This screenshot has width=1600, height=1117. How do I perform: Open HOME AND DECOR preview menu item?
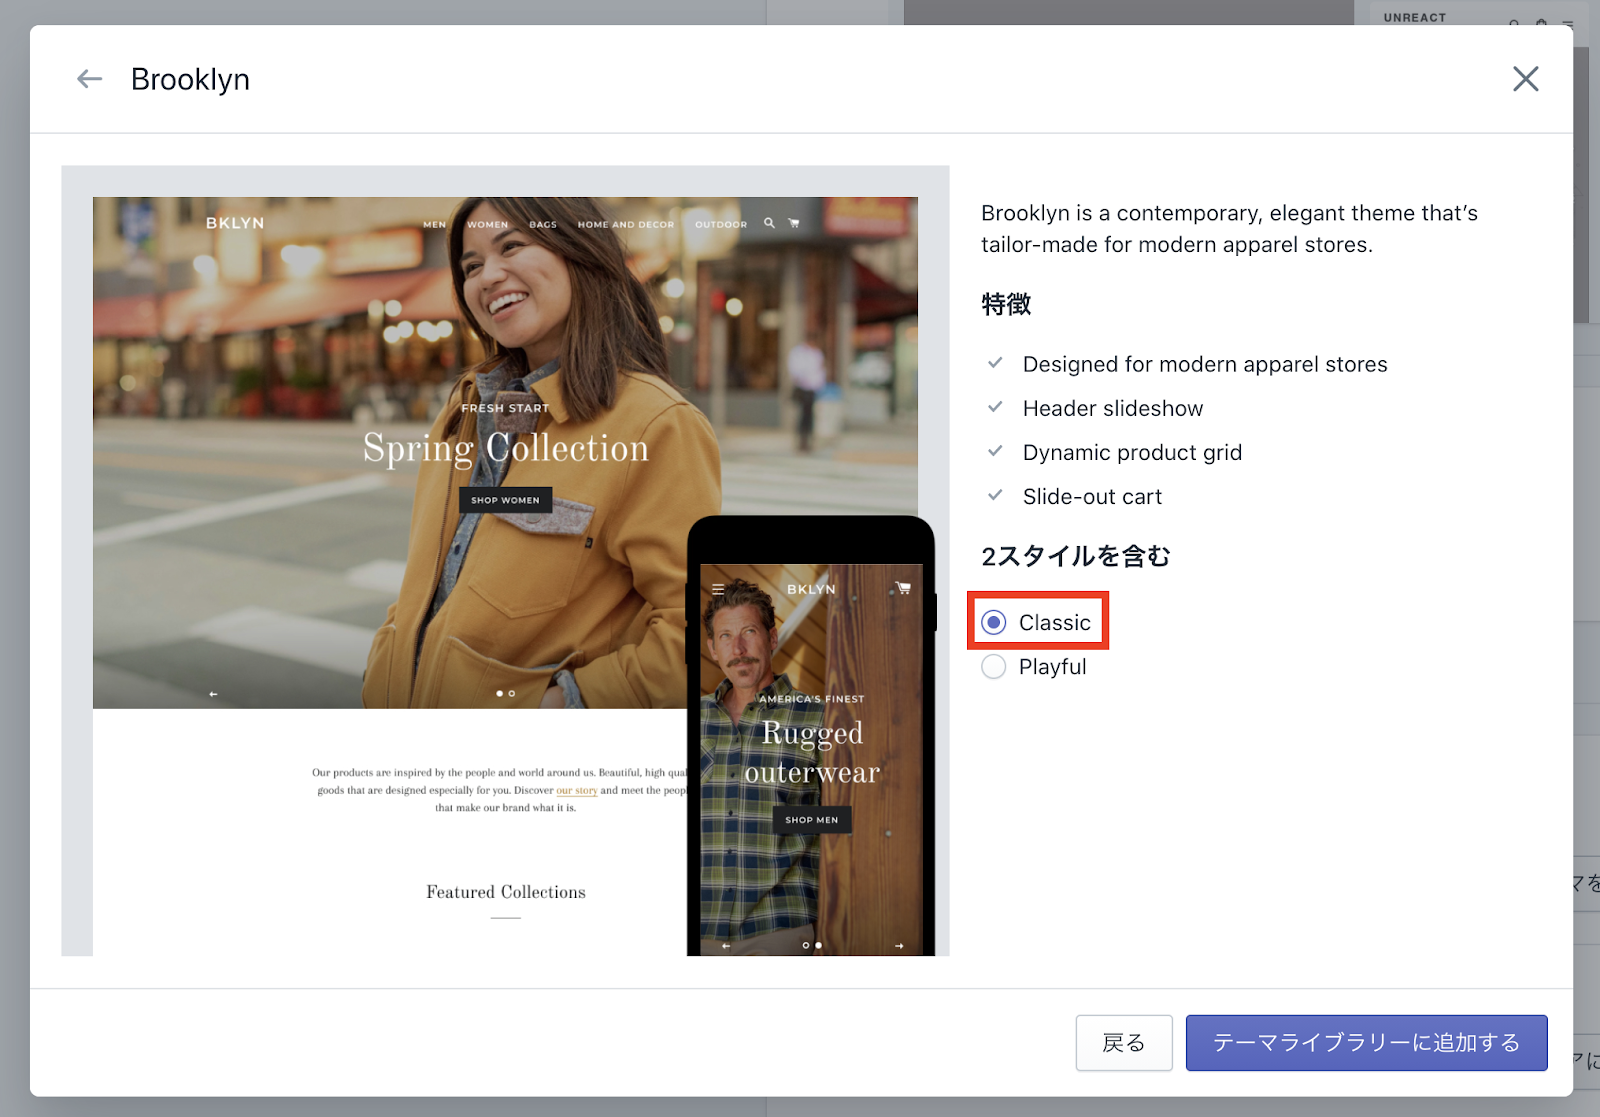625,225
